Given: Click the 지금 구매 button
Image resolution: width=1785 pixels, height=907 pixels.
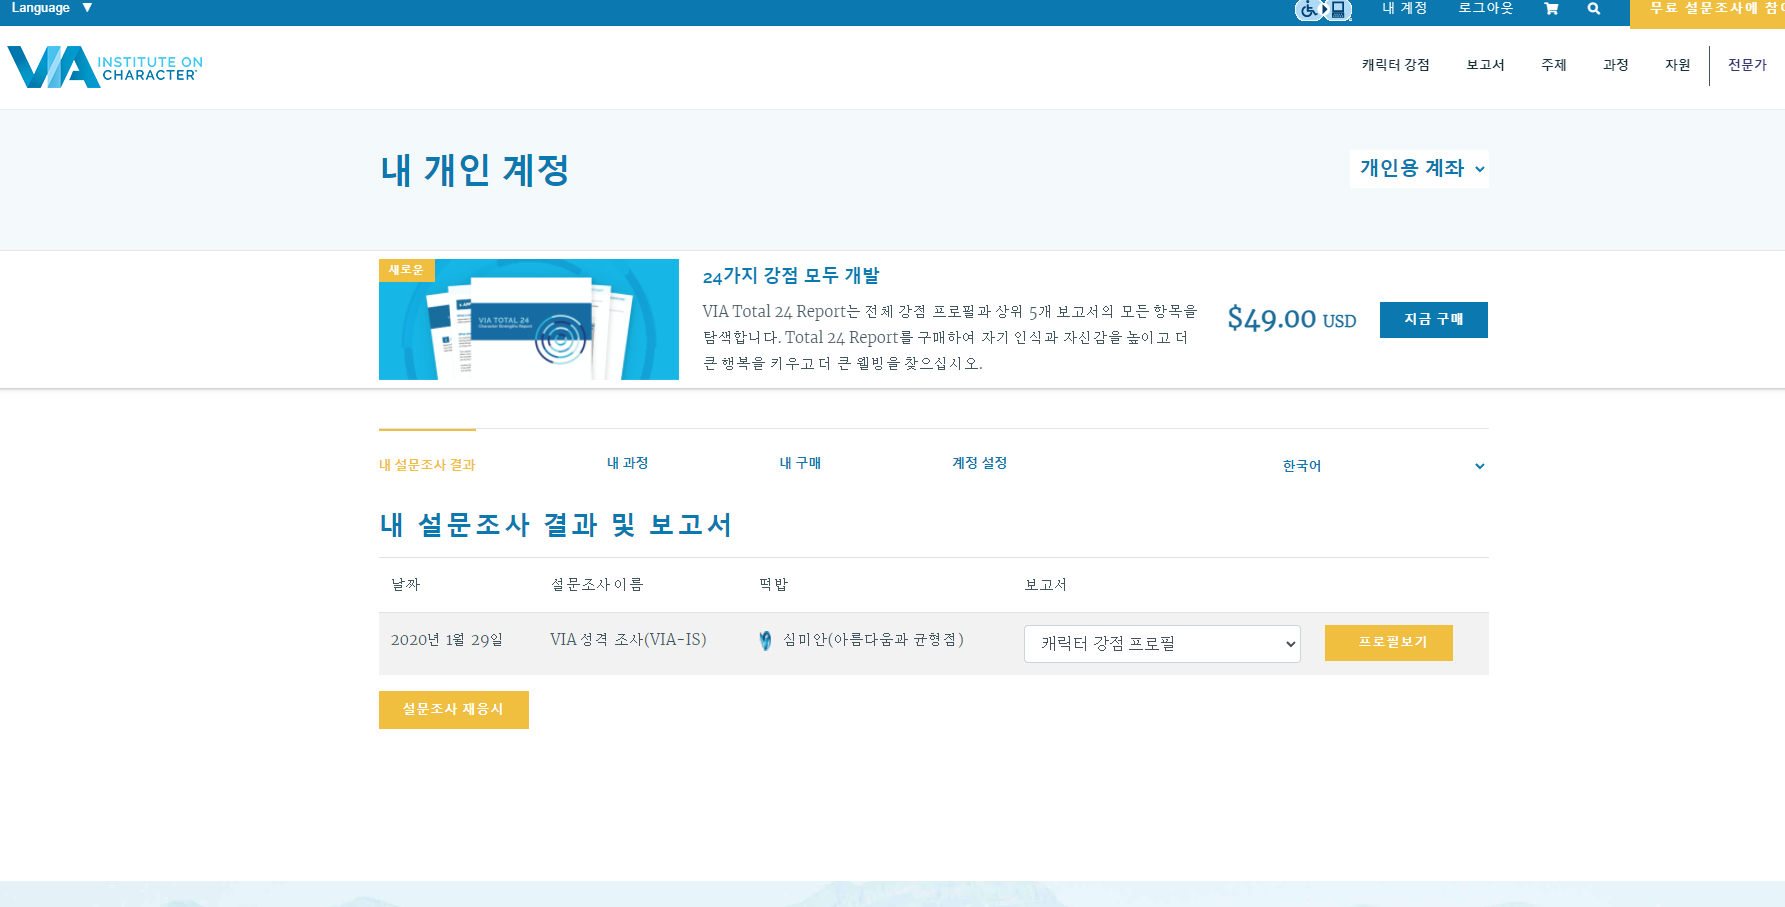Looking at the screenshot, I should click(x=1434, y=320).
